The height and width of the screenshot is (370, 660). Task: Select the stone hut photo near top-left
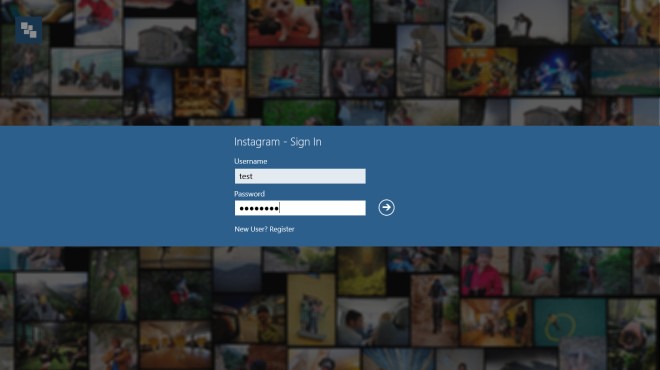pos(160,41)
